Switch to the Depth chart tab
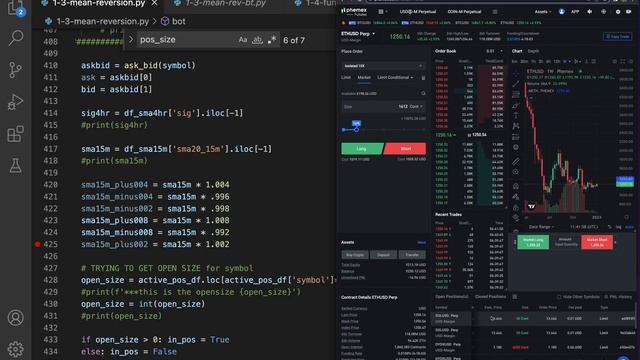The width and height of the screenshot is (640, 360). [x=533, y=51]
